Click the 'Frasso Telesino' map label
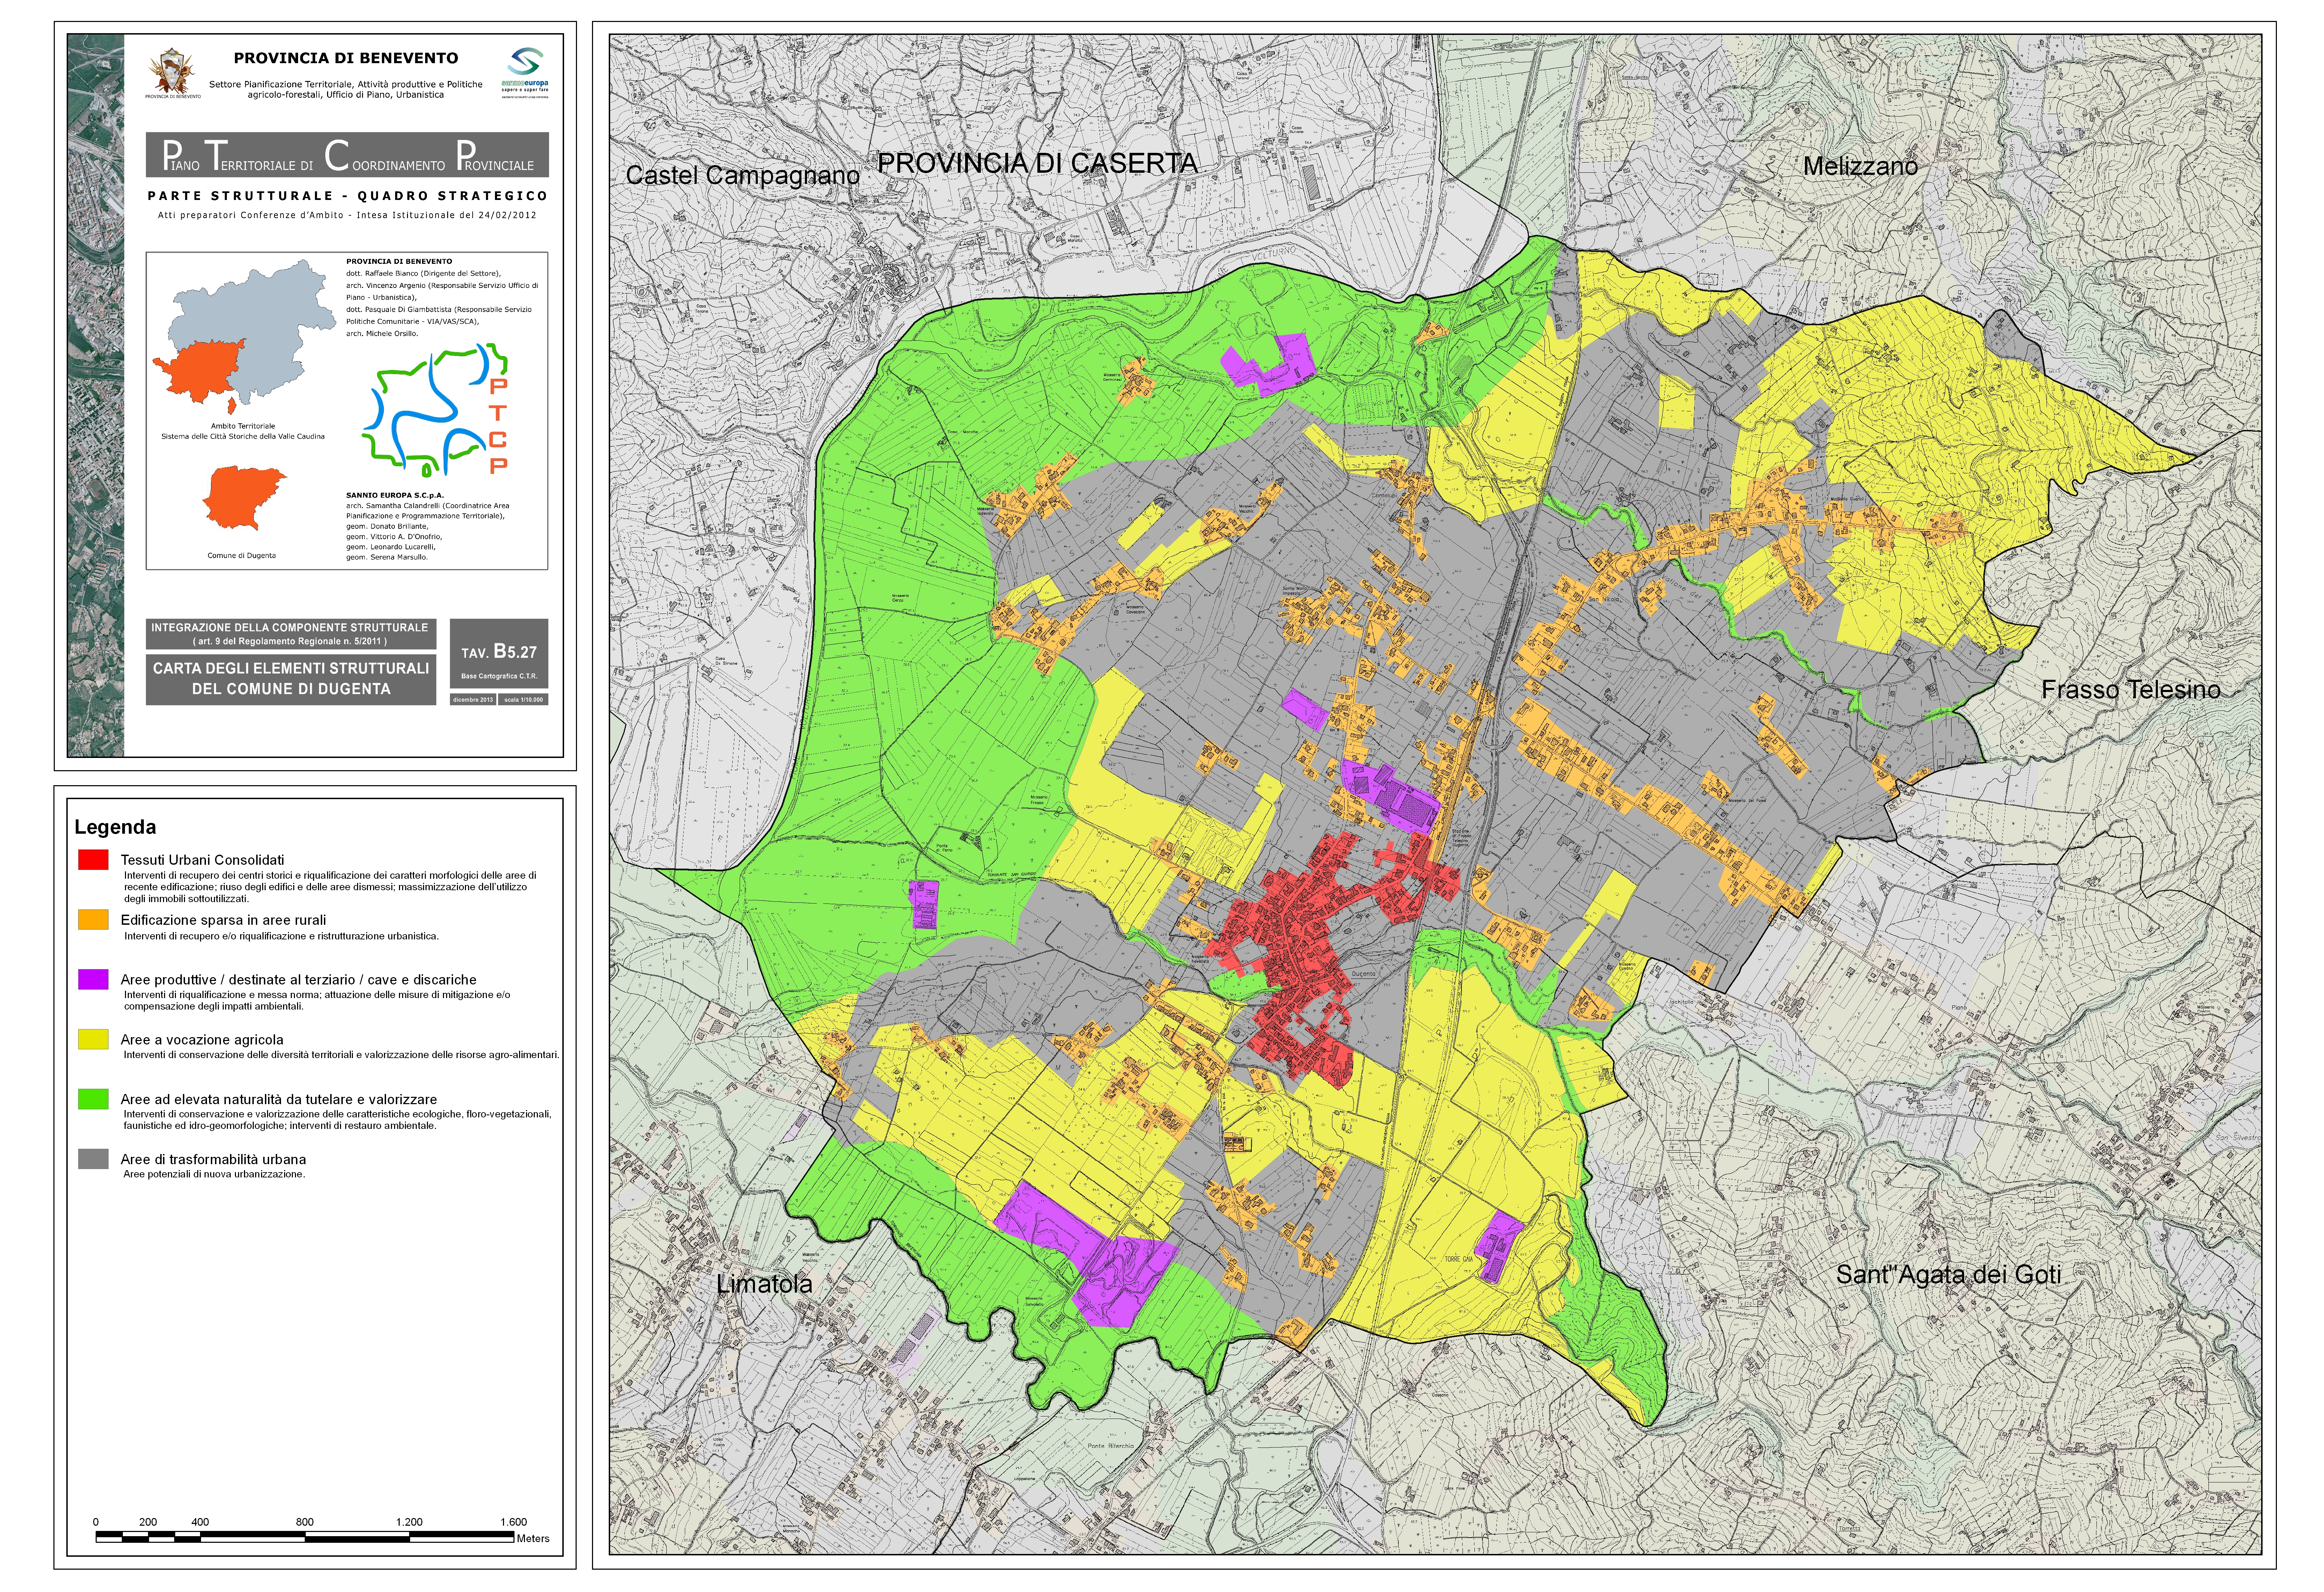This screenshot has height=1592, width=2324. [x=2131, y=690]
